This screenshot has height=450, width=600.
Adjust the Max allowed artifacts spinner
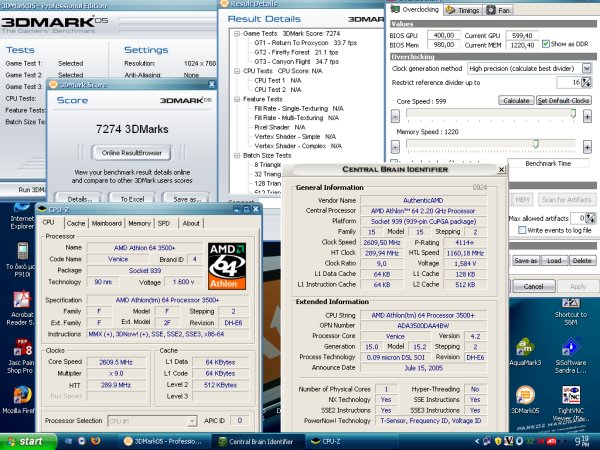click(x=590, y=218)
